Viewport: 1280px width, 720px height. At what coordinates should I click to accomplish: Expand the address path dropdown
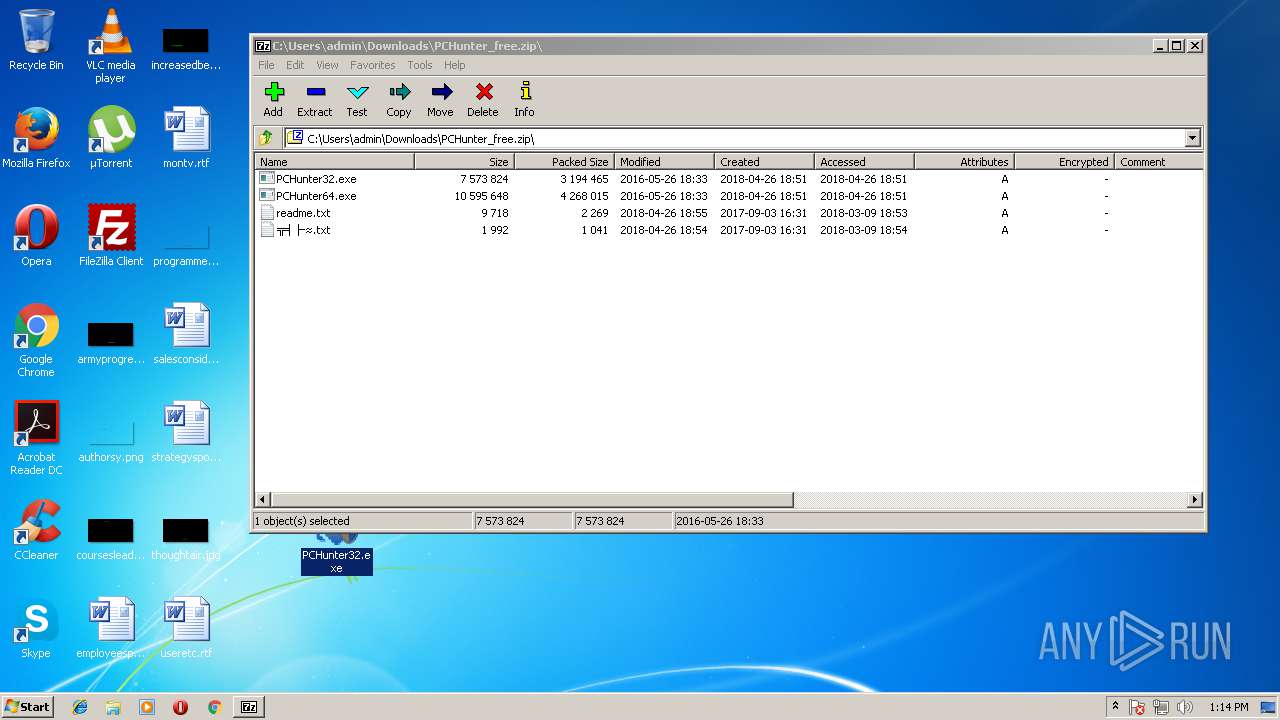pyautogui.click(x=1192, y=139)
